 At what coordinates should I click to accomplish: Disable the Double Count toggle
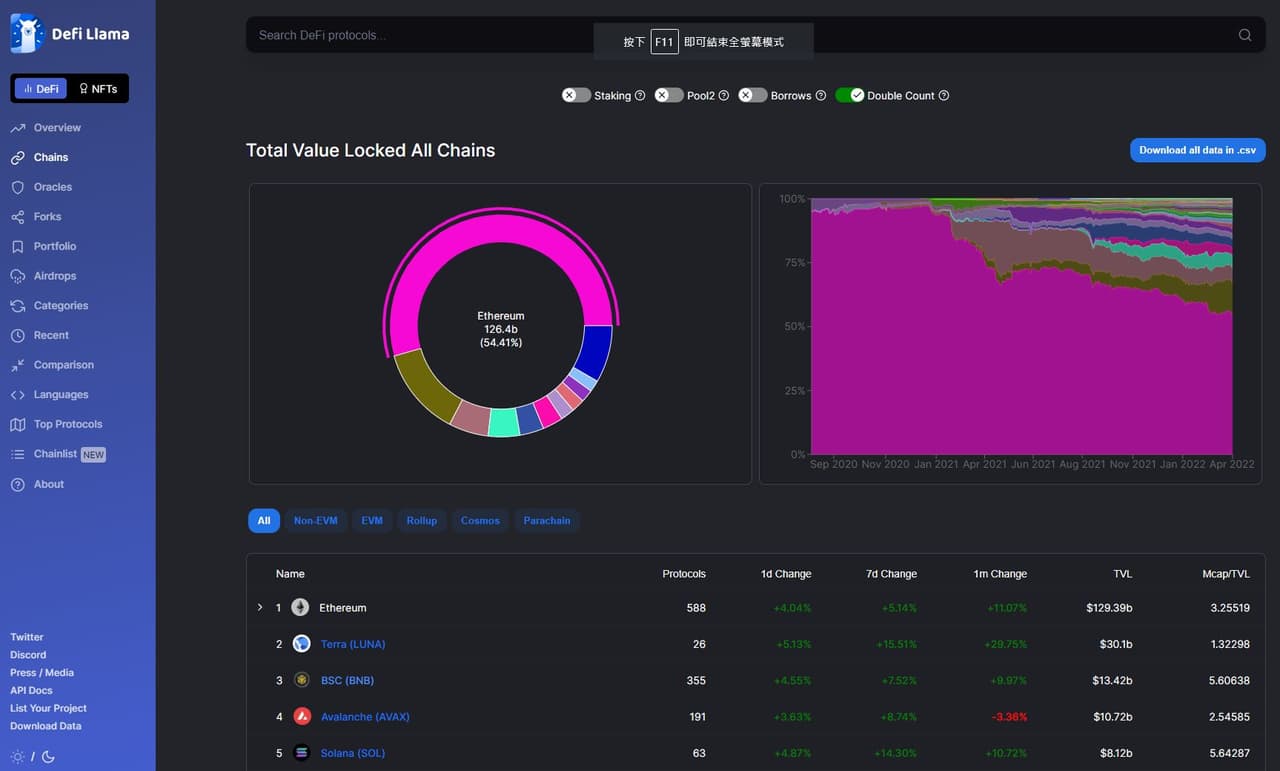pyautogui.click(x=849, y=95)
